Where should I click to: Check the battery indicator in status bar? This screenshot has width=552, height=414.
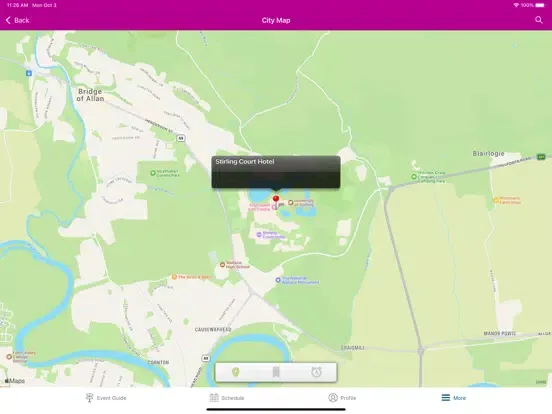pos(540,5)
